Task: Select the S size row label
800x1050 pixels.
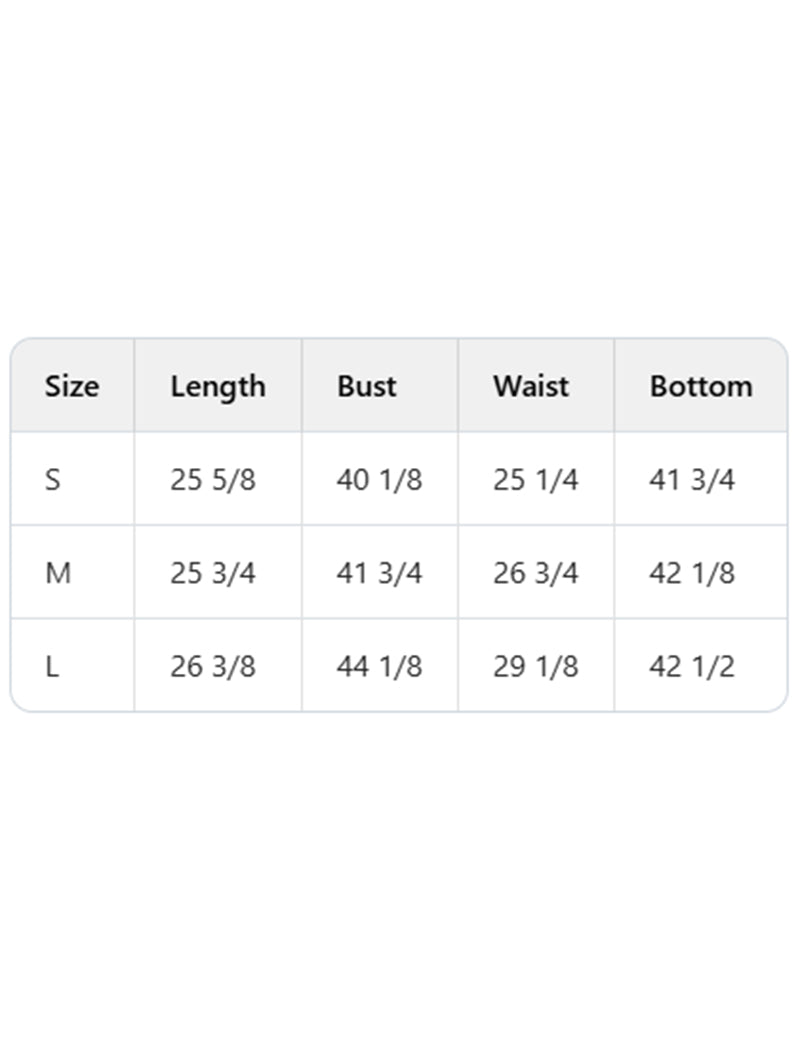Action: click(53, 480)
